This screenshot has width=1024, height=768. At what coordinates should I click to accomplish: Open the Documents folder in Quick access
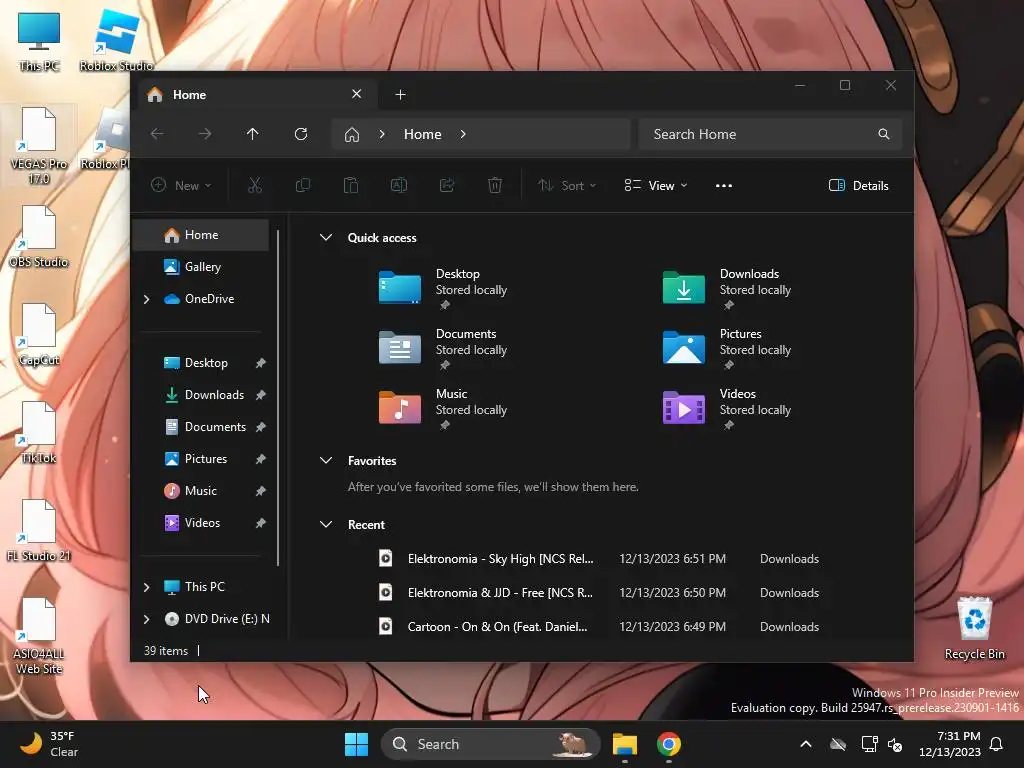(444, 349)
